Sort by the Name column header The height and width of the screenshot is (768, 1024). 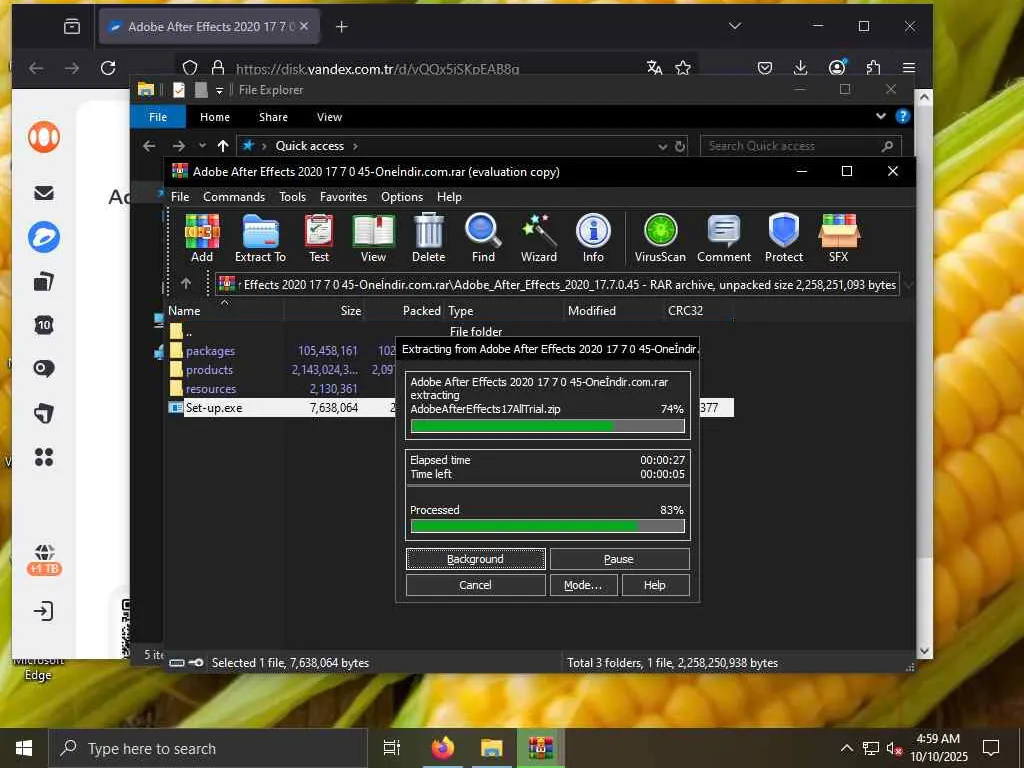coord(225,311)
